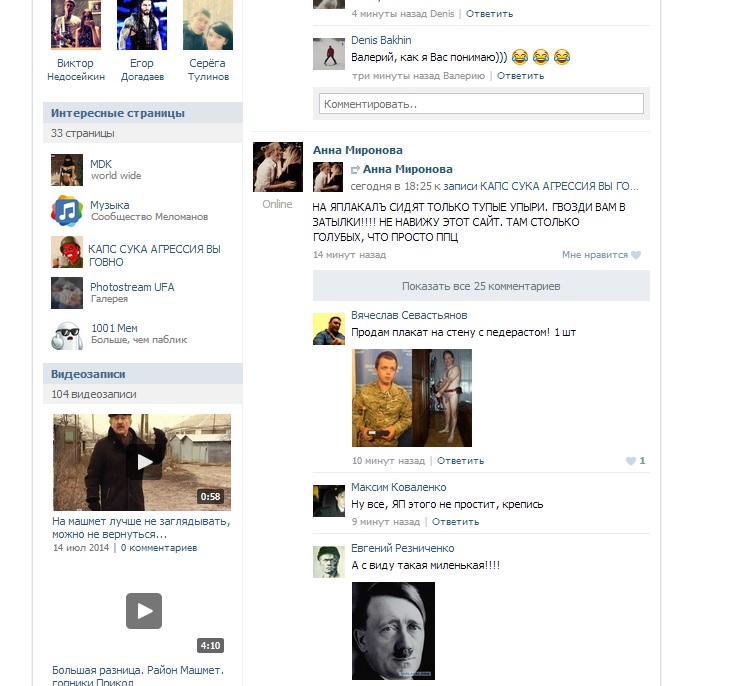Open Максим Коваленко's profile name
Viewport: 730px width, 686px height.
399,488
